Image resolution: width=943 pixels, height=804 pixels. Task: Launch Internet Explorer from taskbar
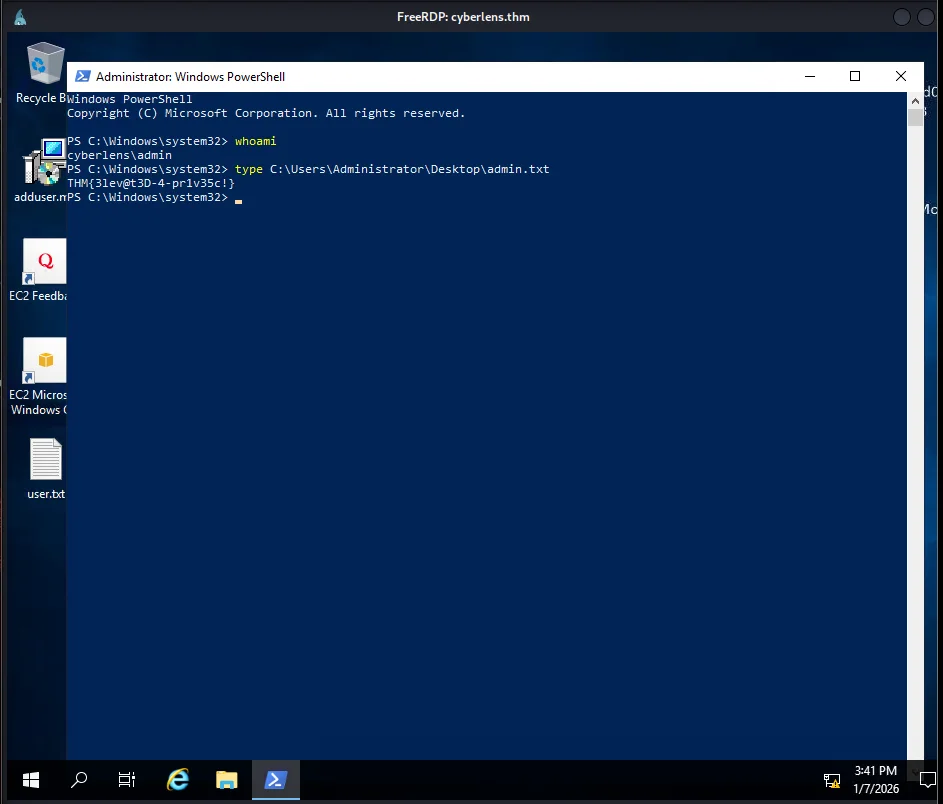coord(178,780)
